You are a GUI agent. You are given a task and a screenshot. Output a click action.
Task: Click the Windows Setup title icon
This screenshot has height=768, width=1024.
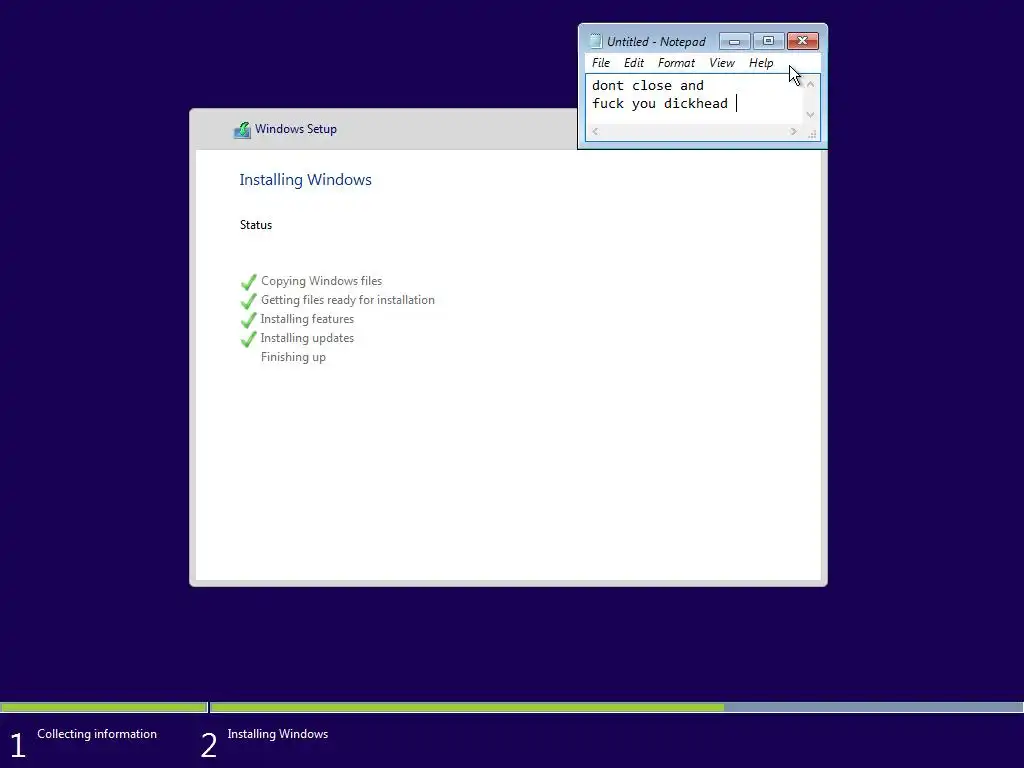pos(242,129)
